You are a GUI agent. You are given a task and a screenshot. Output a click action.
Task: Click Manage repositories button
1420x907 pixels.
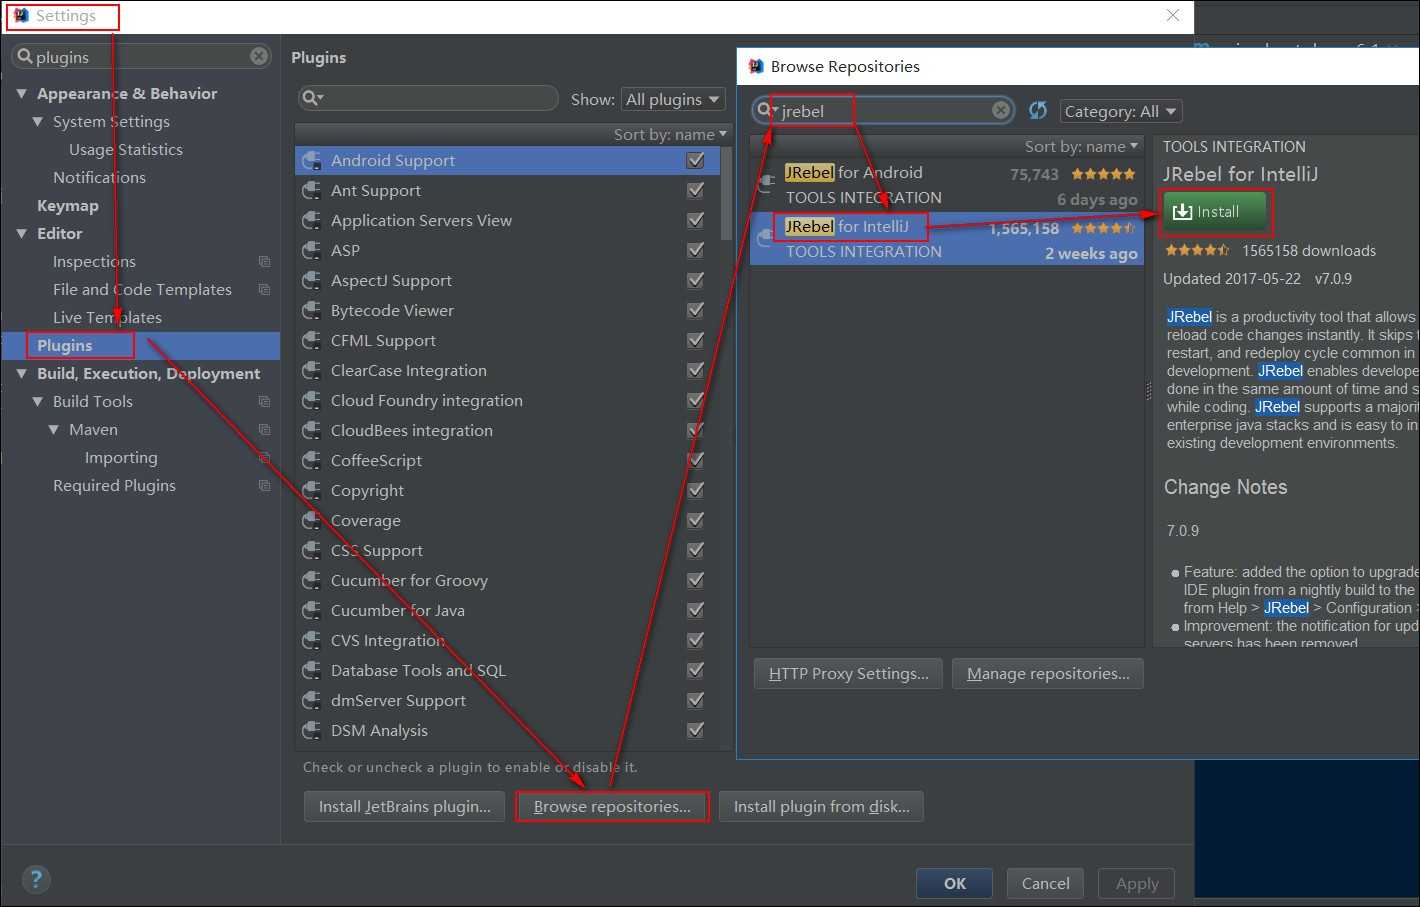[1048, 674]
